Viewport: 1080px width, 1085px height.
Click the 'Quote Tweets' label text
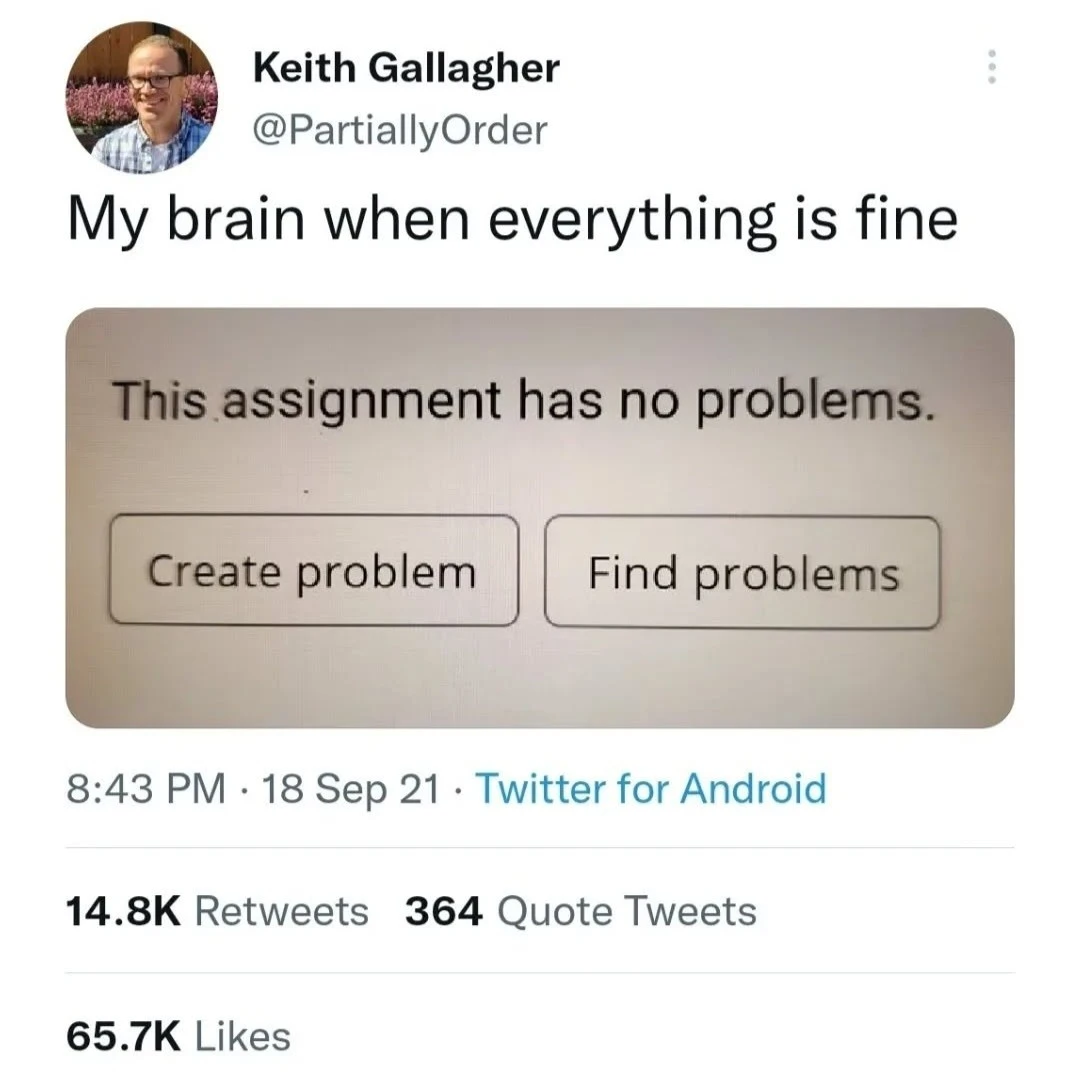tap(627, 911)
